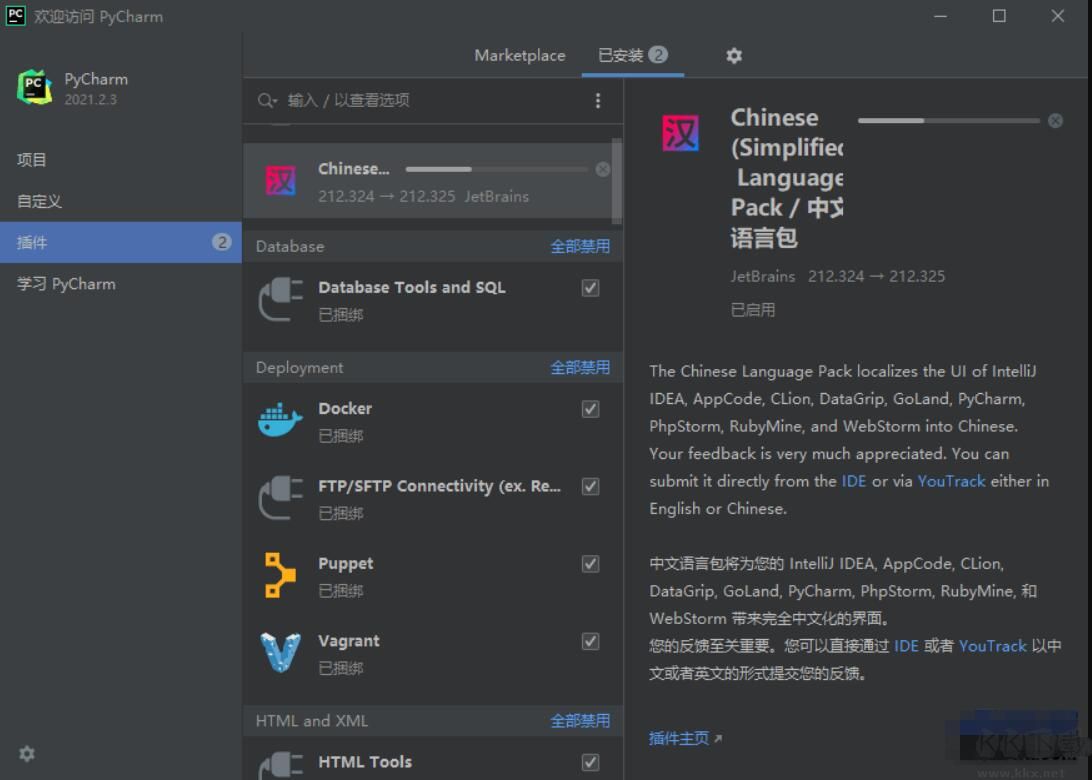Image resolution: width=1092 pixels, height=780 pixels.
Task: Open the kebab menu beside the search field
Action: point(598,101)
